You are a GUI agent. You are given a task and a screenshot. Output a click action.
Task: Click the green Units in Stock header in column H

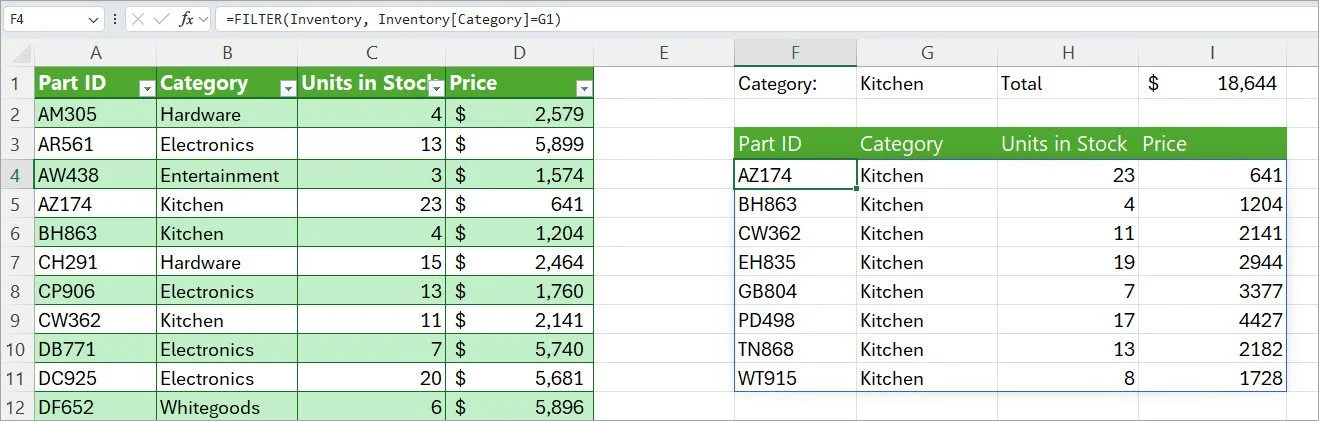1068,144
